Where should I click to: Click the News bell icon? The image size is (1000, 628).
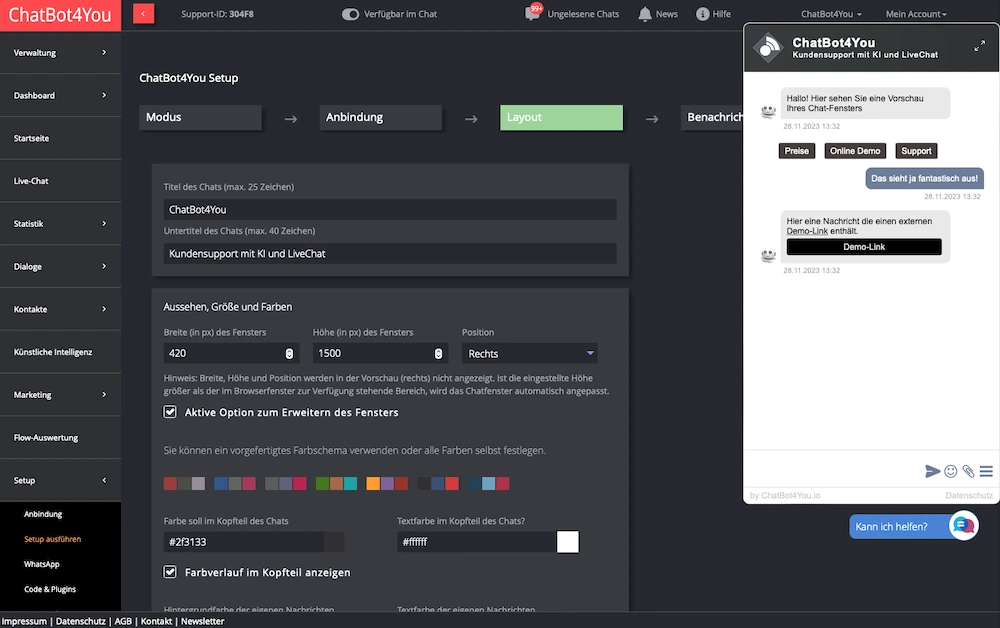pos(645,14)
